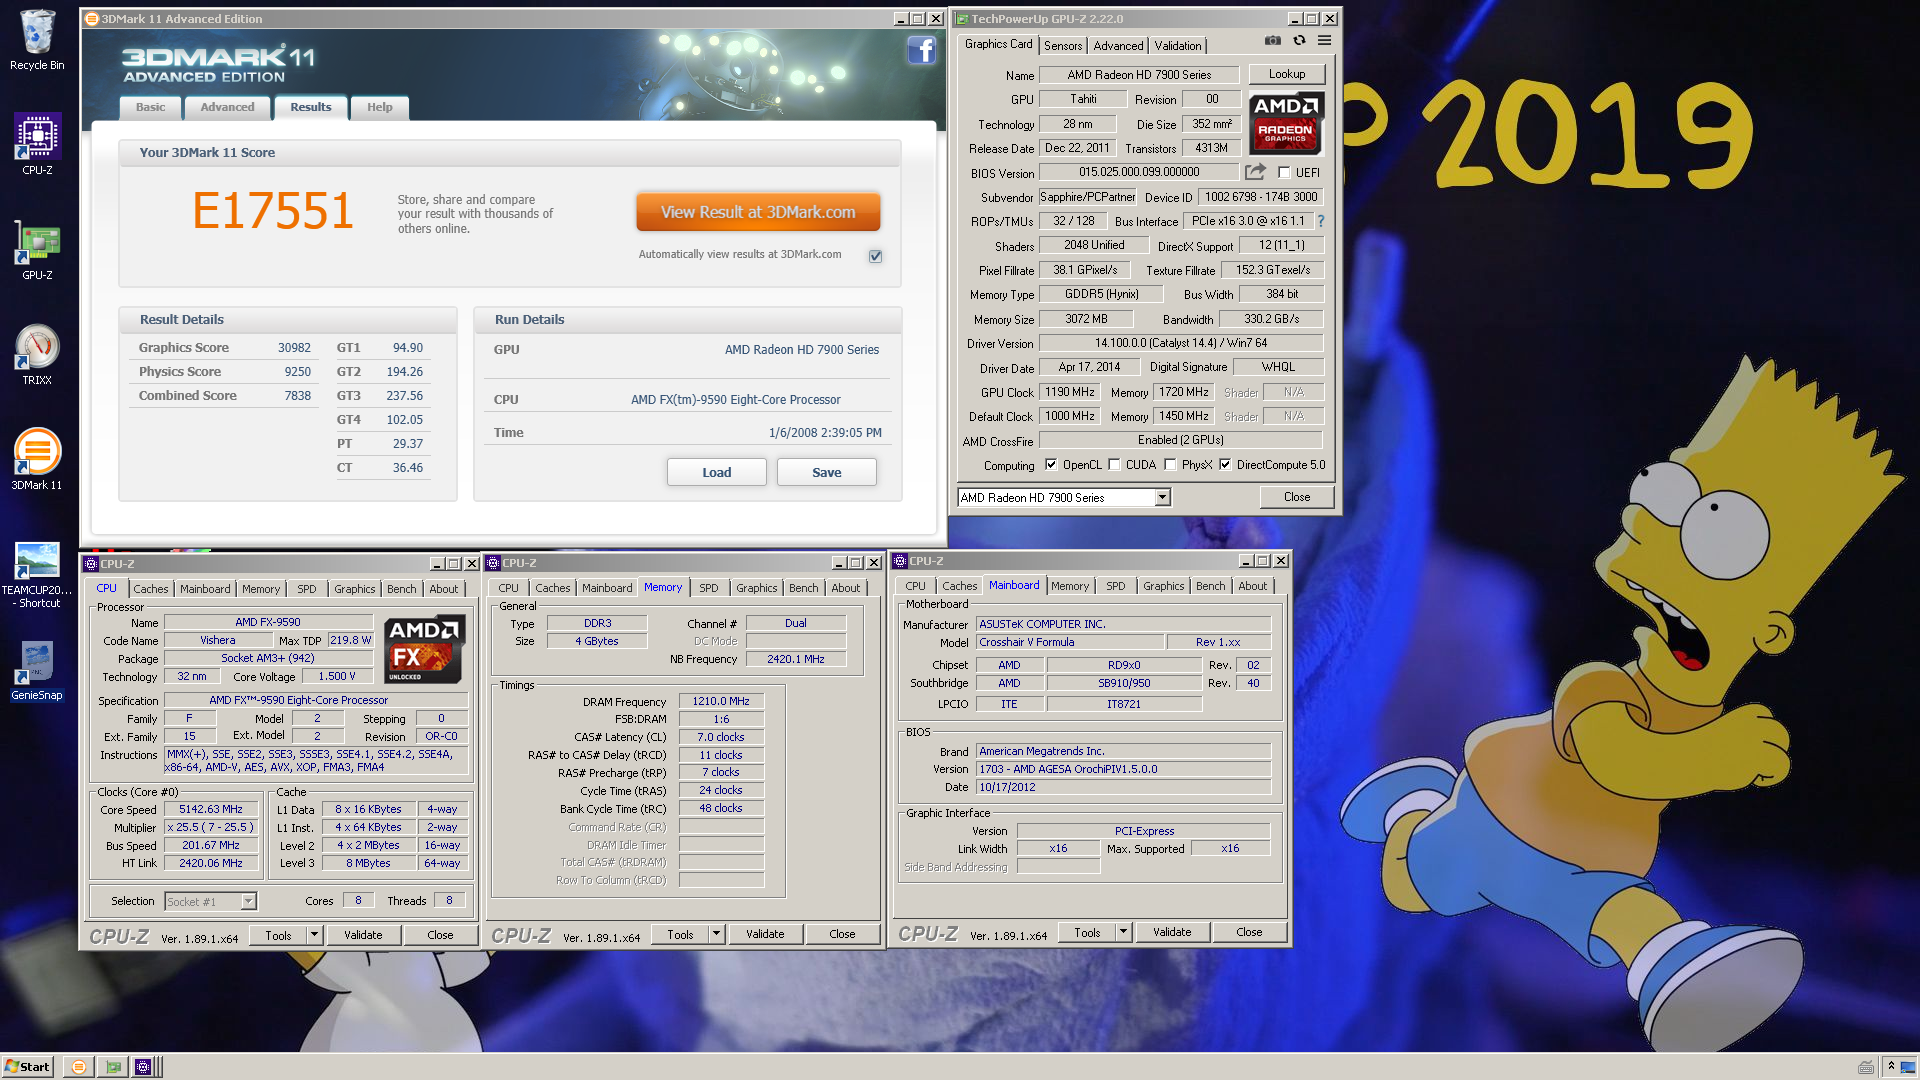Image resolution: width=1920 pixels, height=1080 pixels.
Task: Click the GPU-Z screenshot camera icon
Action: [1272, 41]
